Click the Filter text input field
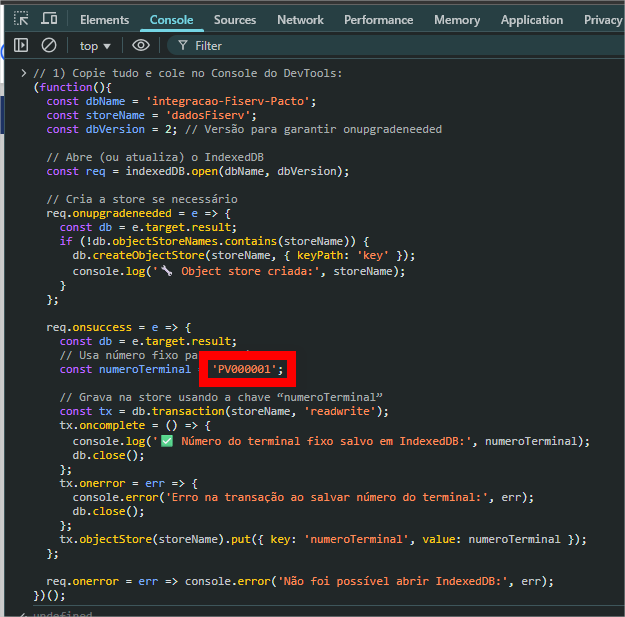The image size is (625, 617). tap(400, 45)
